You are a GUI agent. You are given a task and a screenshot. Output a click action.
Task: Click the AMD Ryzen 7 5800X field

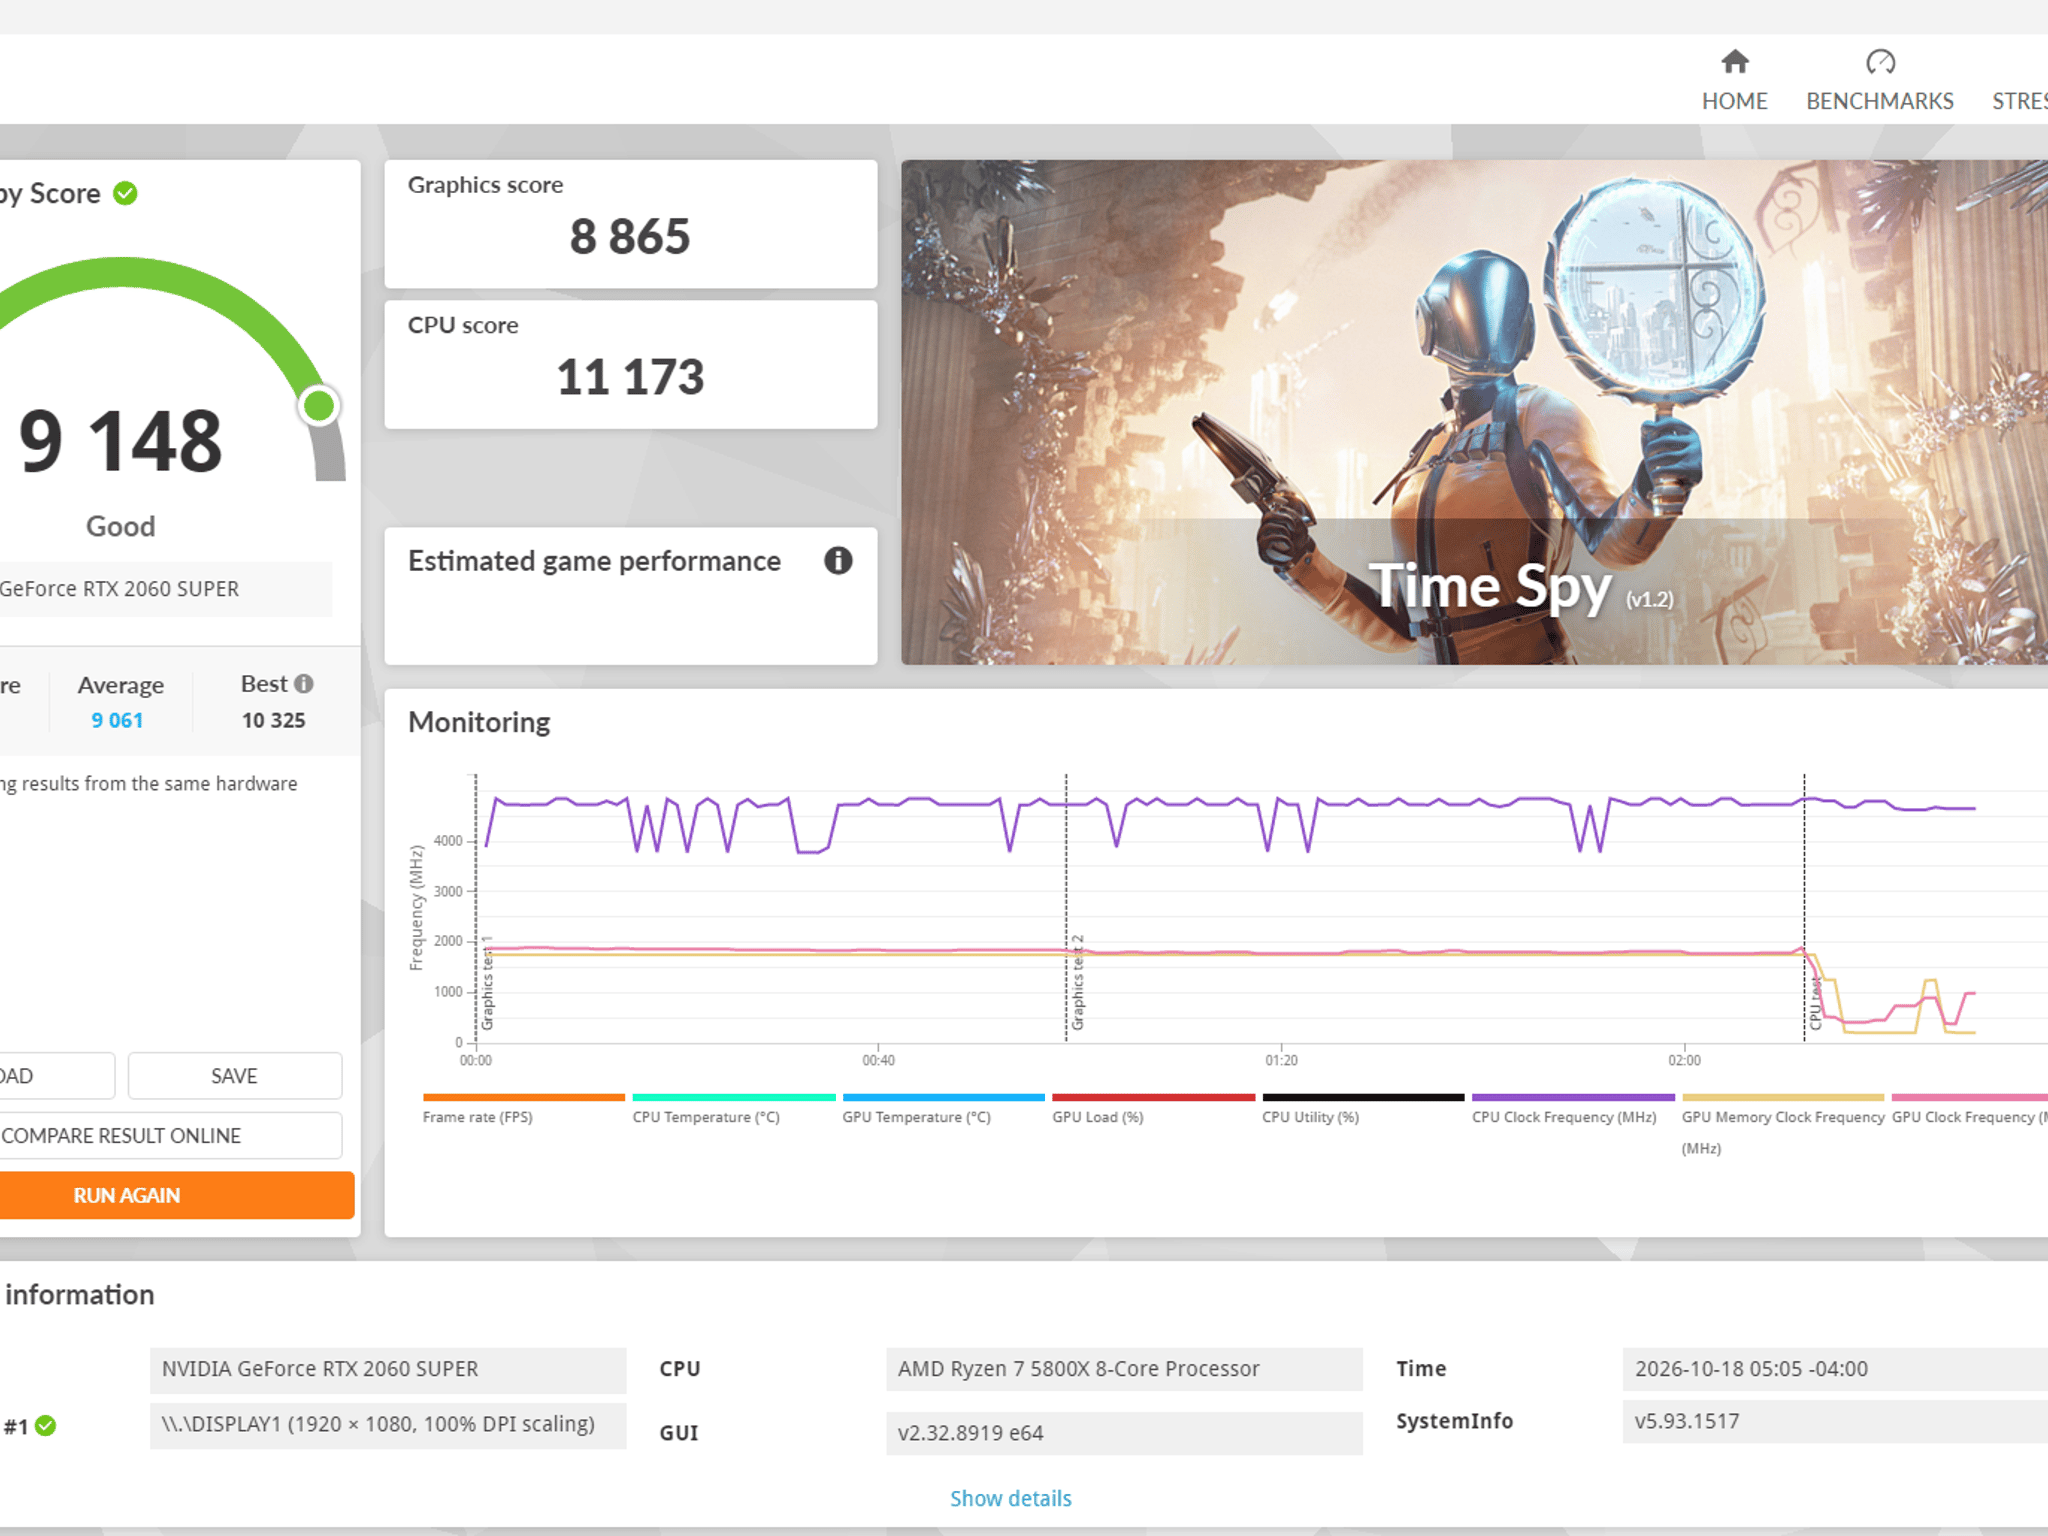click(x=1124, y=1369)
